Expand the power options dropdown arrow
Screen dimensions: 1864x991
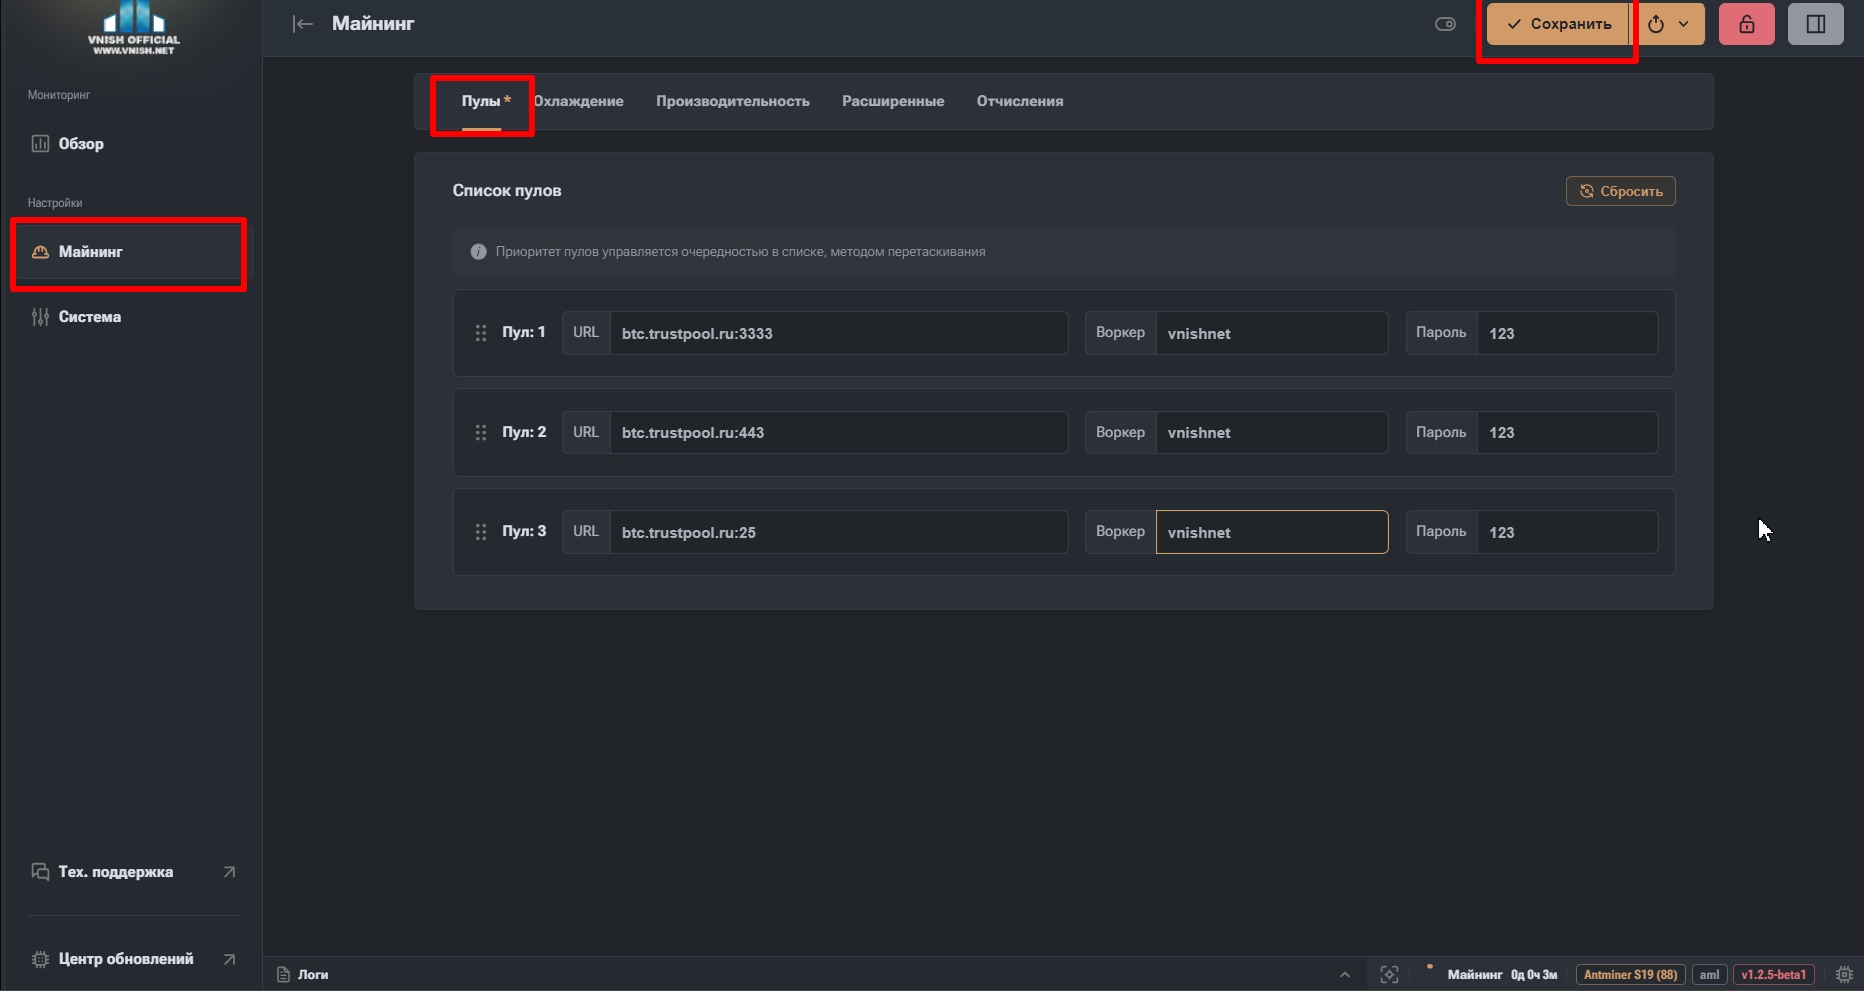1684,24
